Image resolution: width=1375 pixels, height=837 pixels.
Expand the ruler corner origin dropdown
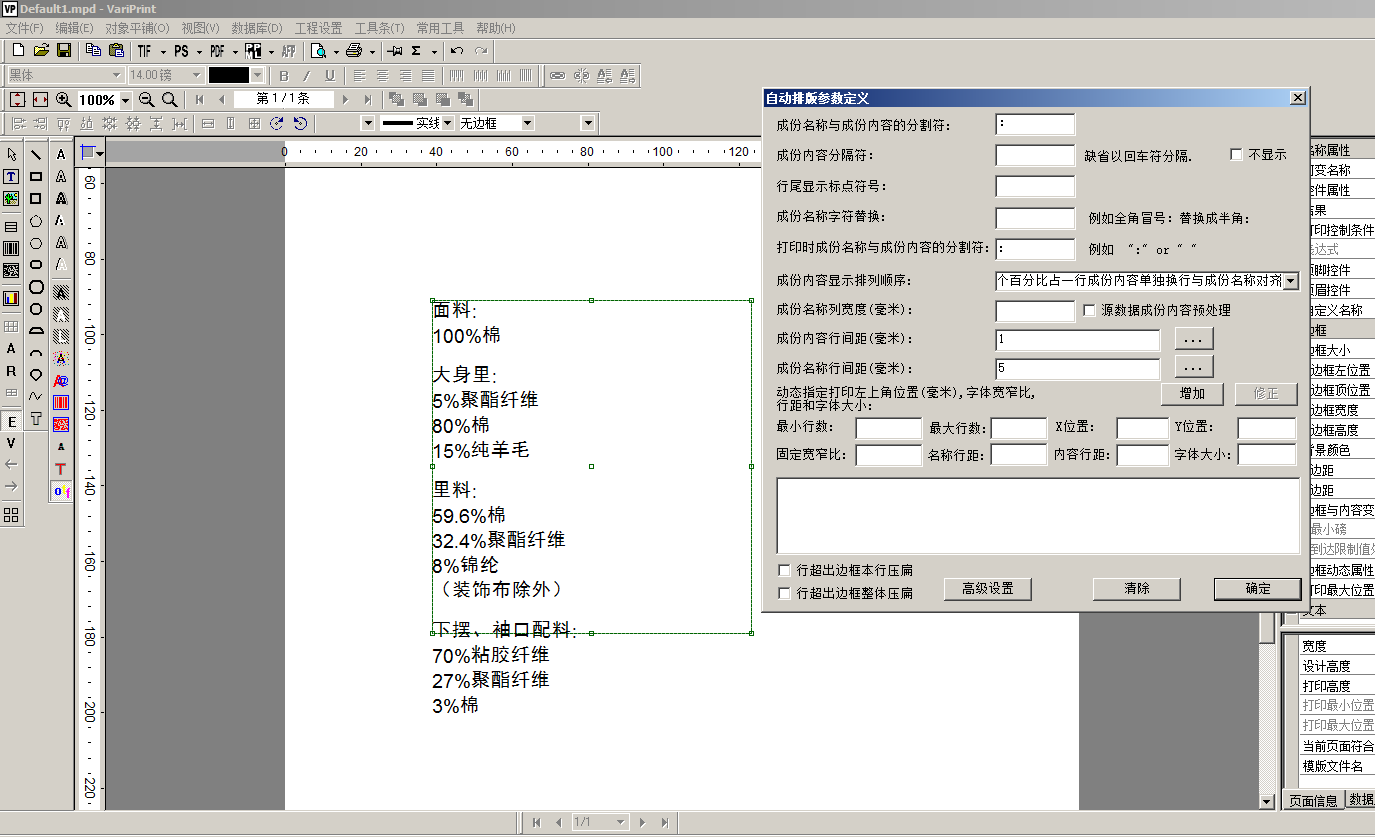click(100, 152)
